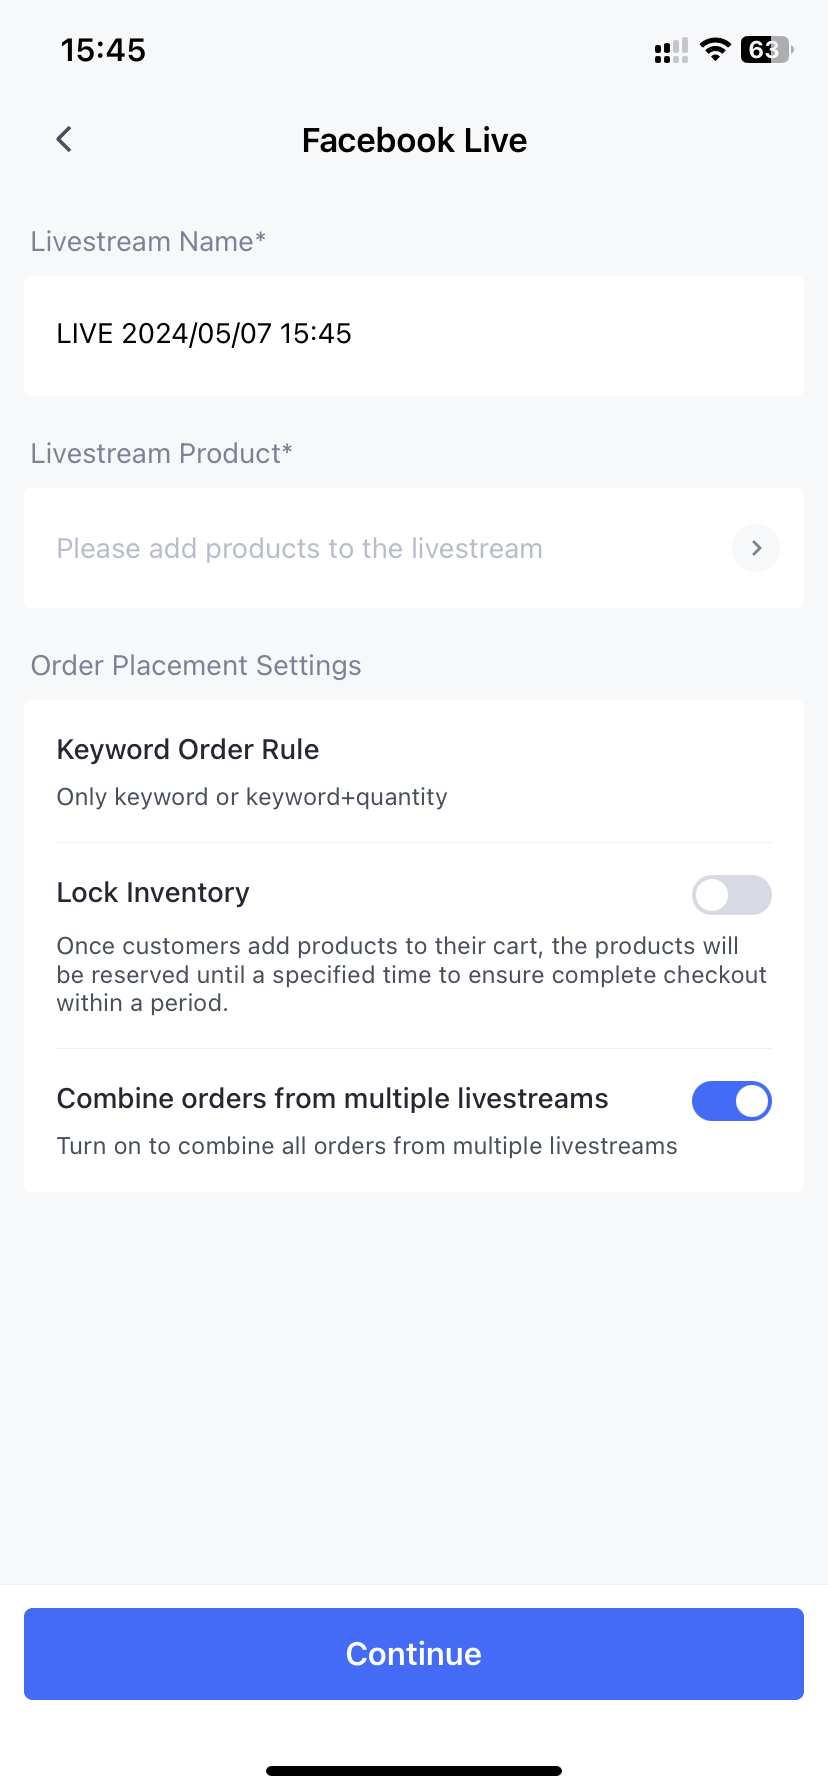The width and height of the screenshot is (828, 1792).
Task: Click the 'Order Placement Settings' section heading
Action: coord(196,666)
